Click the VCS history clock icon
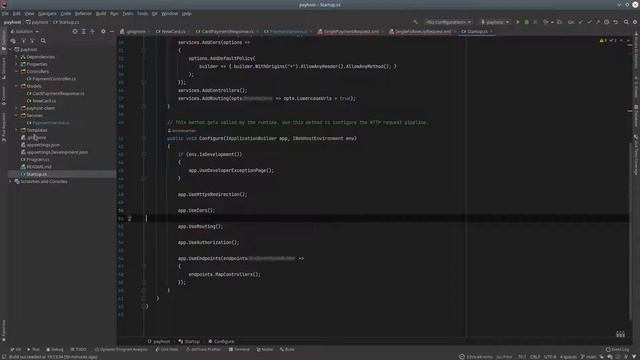Screen dimensions: 640x360 click(607, 22)
